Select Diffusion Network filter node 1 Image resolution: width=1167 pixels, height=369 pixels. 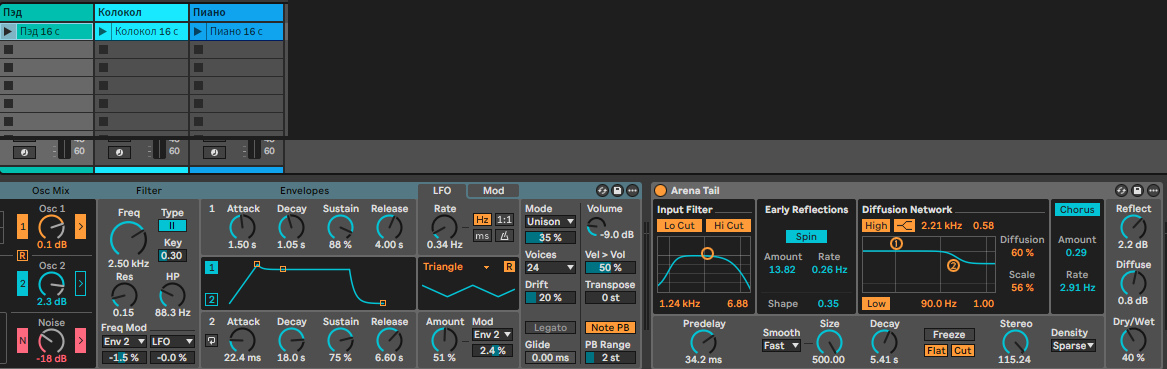[x=896, y=243]
